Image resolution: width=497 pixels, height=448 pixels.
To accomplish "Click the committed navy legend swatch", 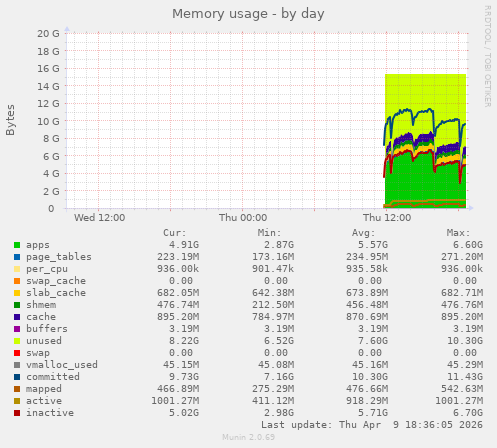I will pyautogui.click(x=17, y=377).
